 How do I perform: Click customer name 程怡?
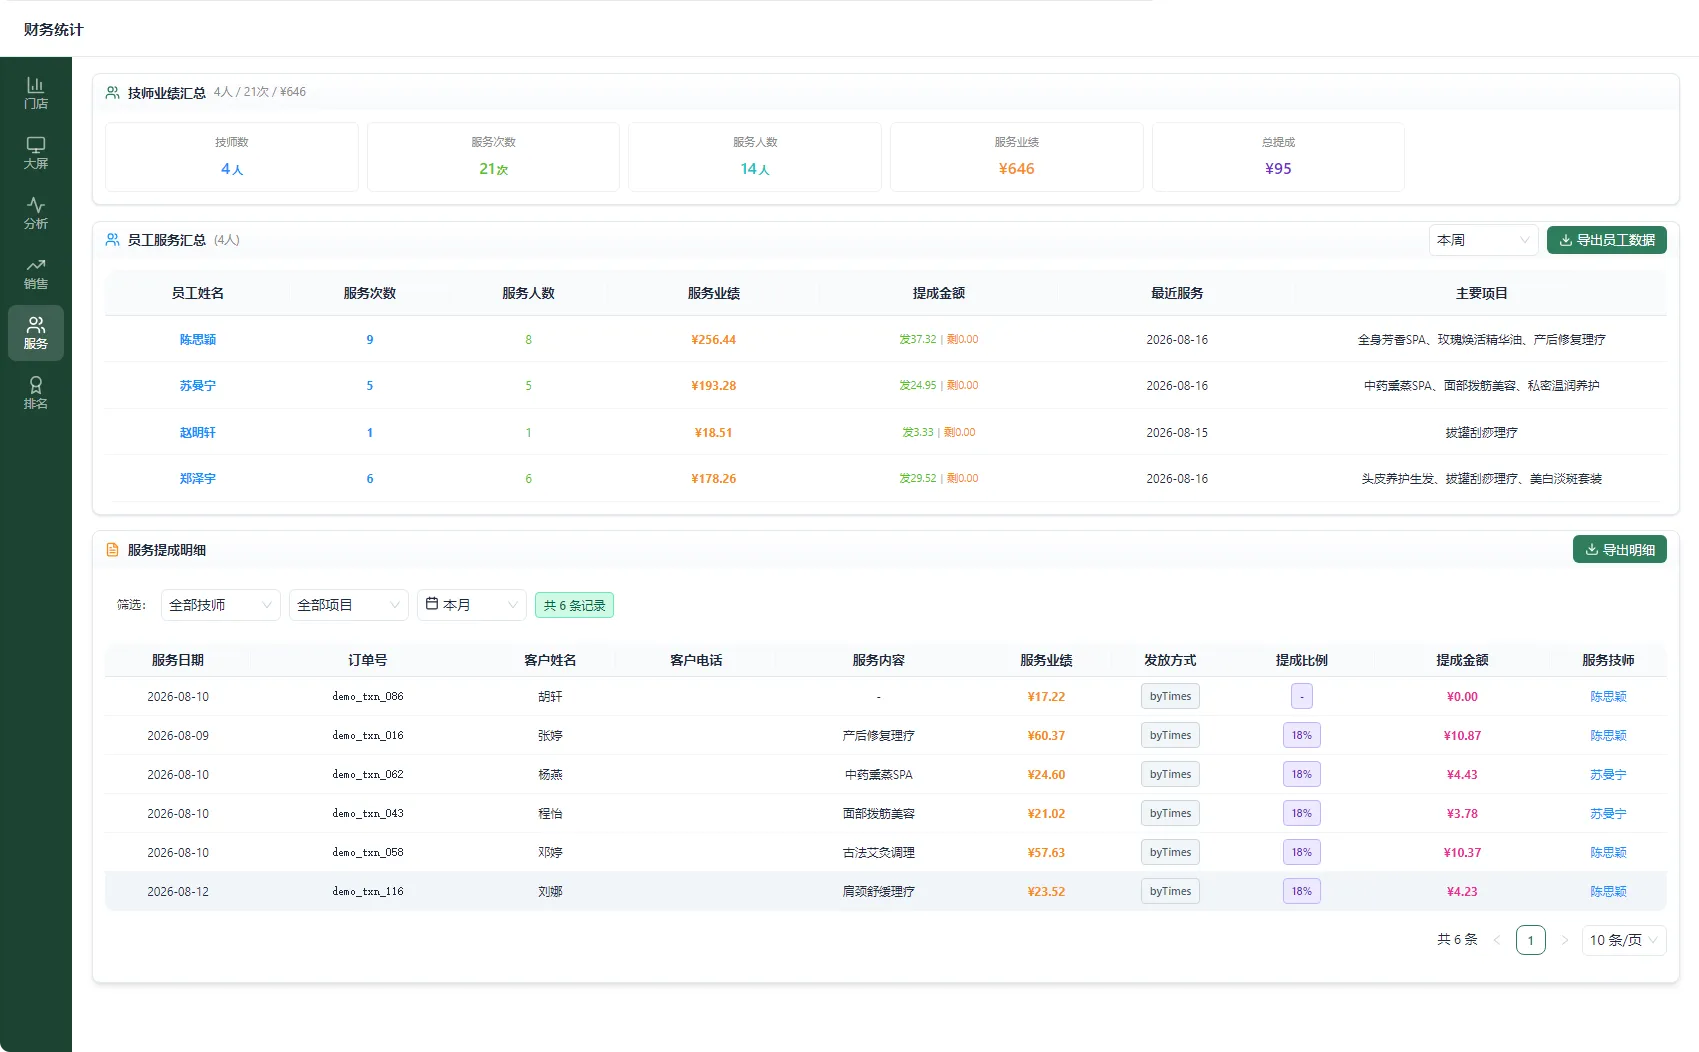[x=550, y=814]
